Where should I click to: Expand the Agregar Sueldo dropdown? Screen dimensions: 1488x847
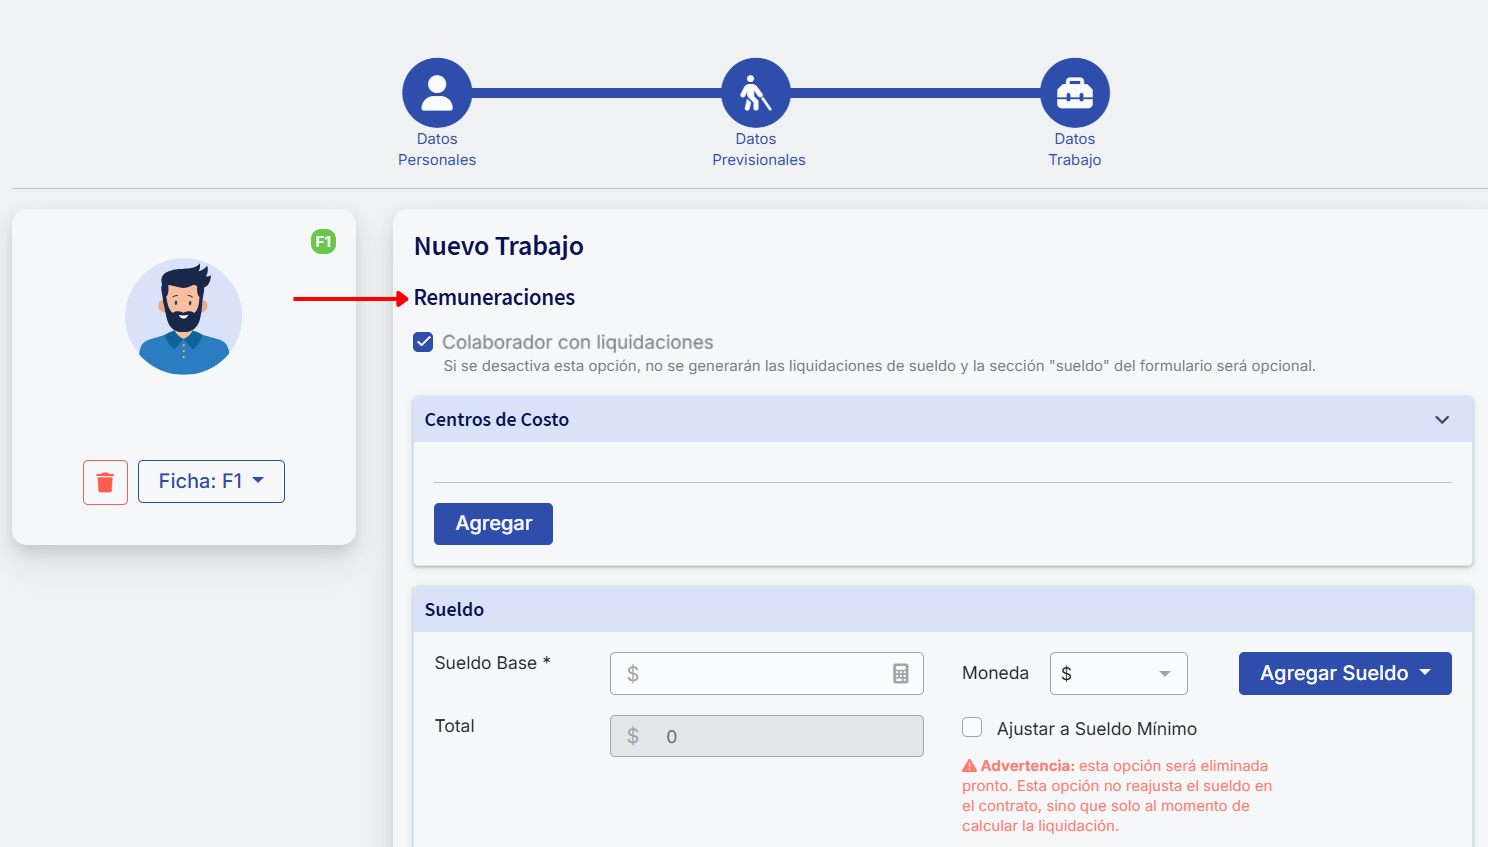(1344, 673)
